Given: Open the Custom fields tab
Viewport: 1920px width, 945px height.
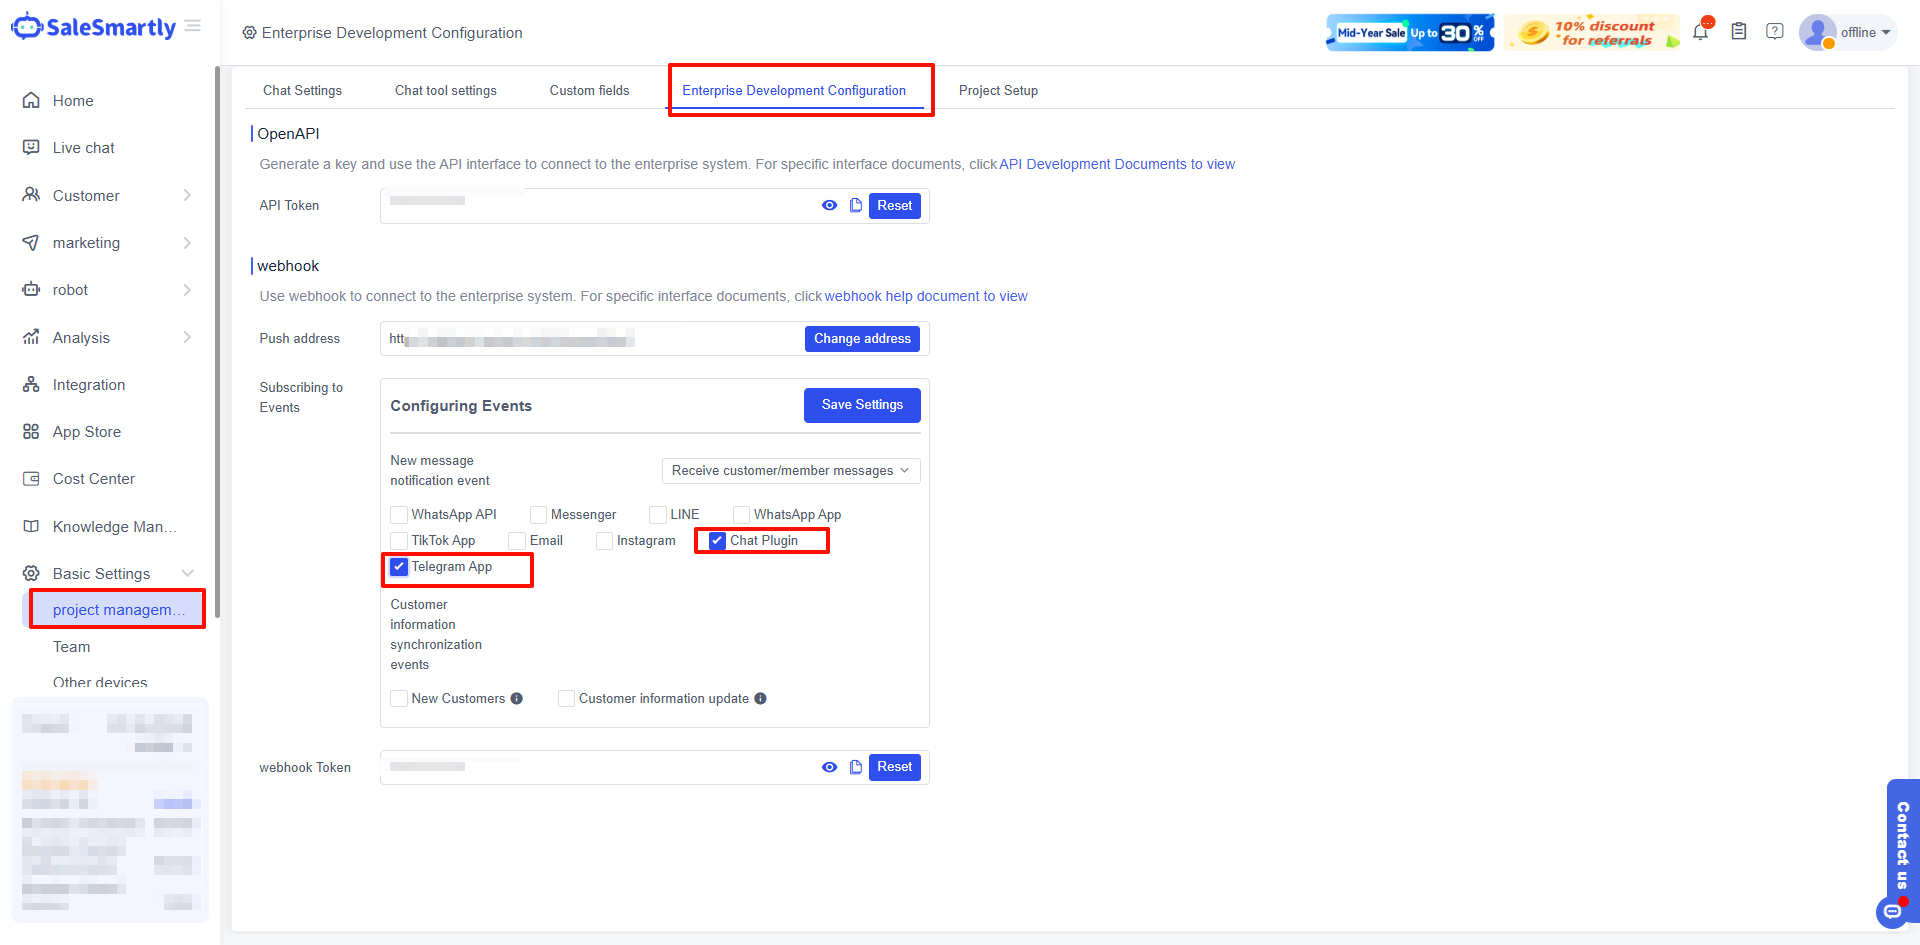Looking at the screenshot, I should pyautogui.click(x=590, y=90).
